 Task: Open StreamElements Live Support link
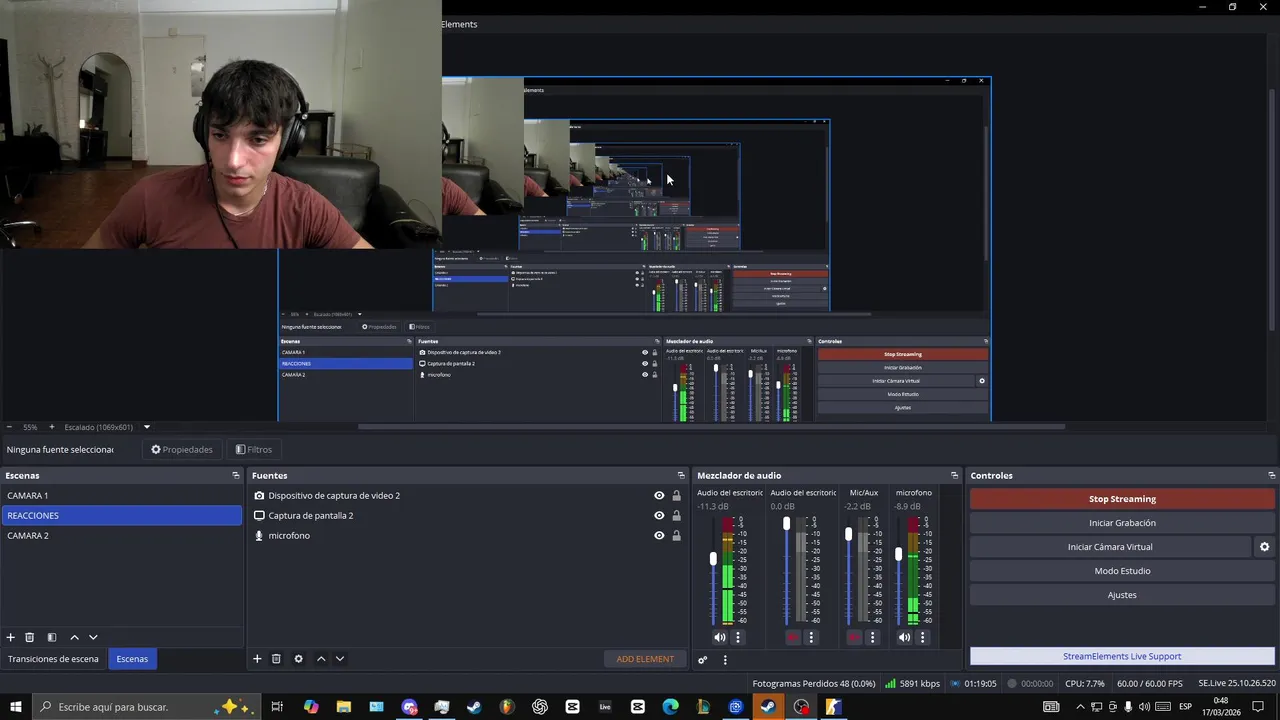coord(1122,656)
